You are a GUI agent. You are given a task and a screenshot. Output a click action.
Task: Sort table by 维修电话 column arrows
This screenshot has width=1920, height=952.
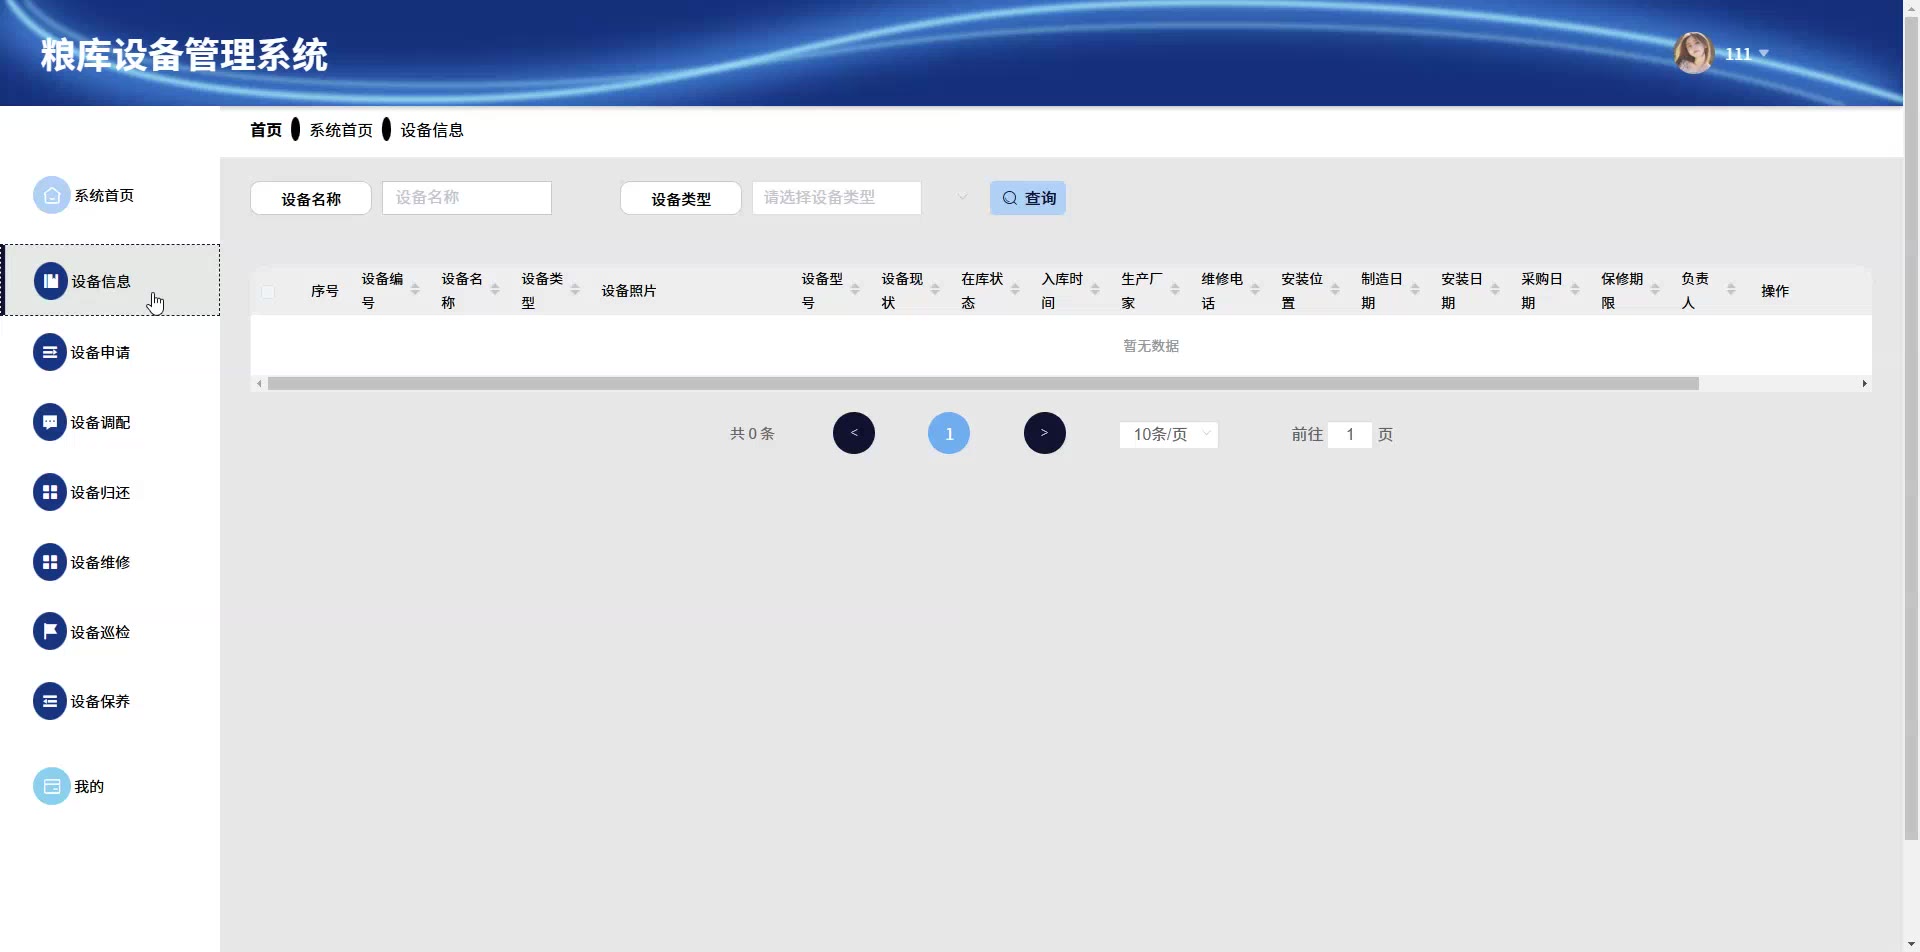(1255, 290)
